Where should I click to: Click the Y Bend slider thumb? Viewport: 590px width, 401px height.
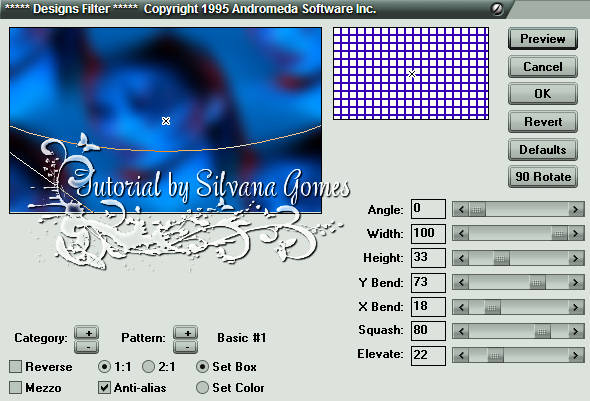pyautogui.click(x=537, y=283)
